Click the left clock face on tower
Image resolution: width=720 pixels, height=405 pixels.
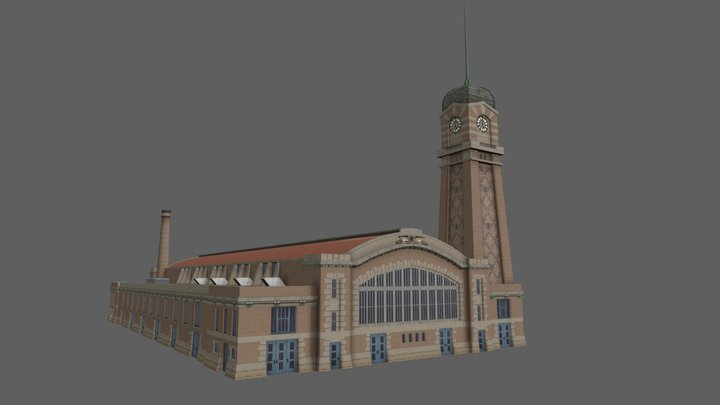455,125
